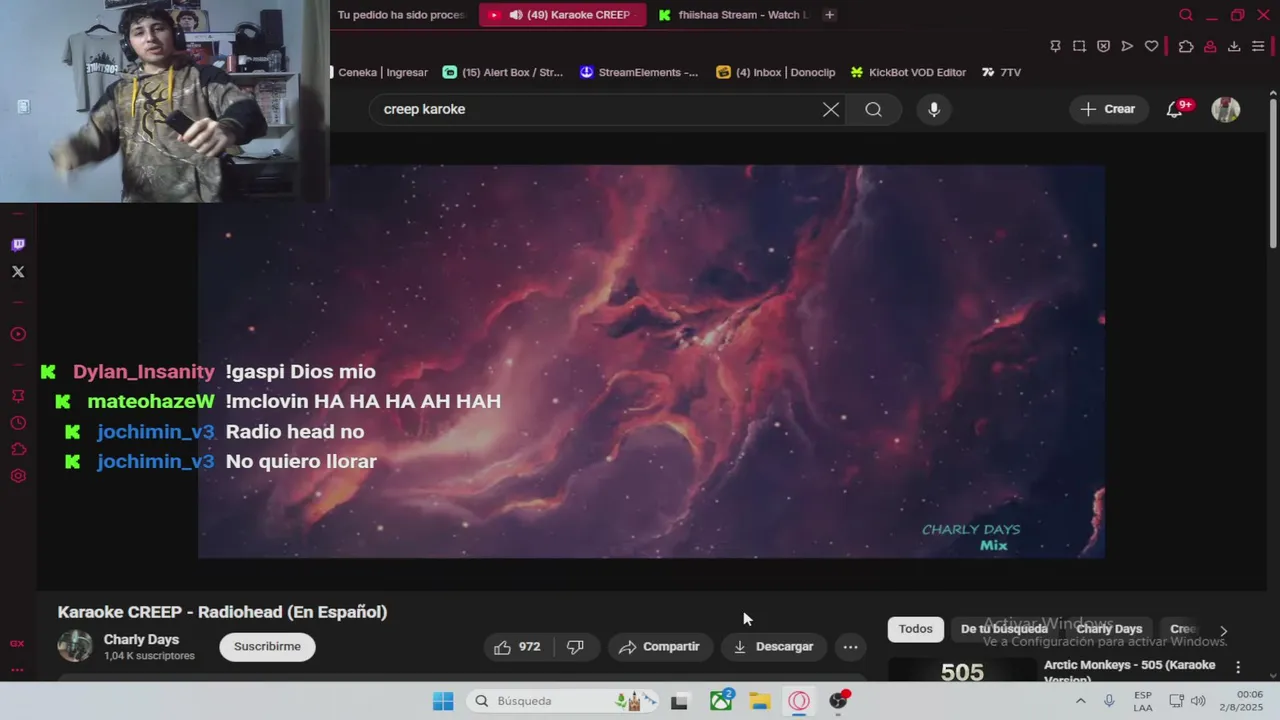This screenshot has width=1280, height=720.
Task: Open browsing History clock icon in sidebar
Action: [x=18, y=423]
